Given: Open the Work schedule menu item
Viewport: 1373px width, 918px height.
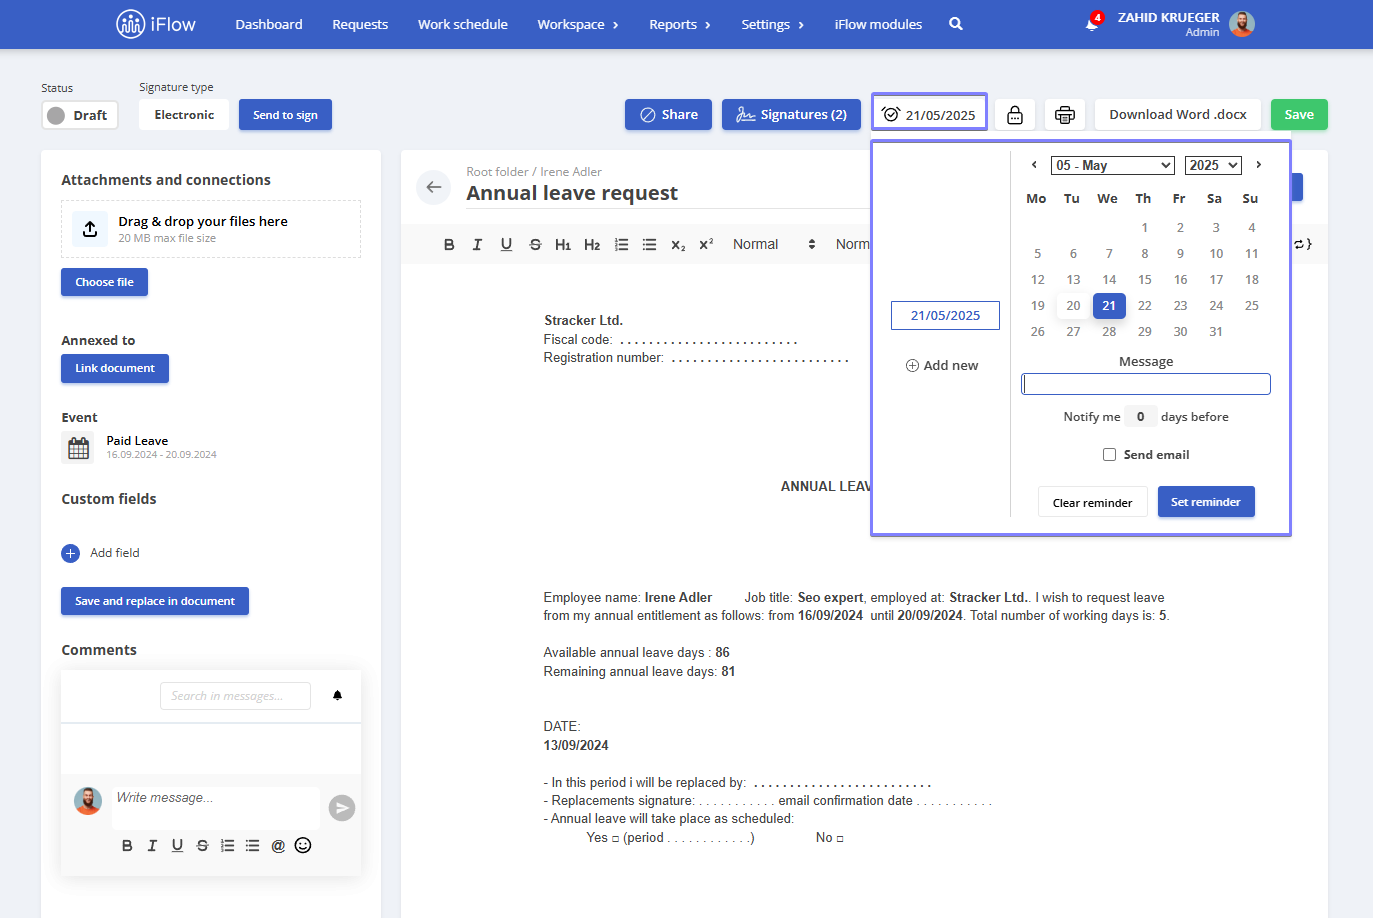Looking at the screenshot, I should point(463,24).
